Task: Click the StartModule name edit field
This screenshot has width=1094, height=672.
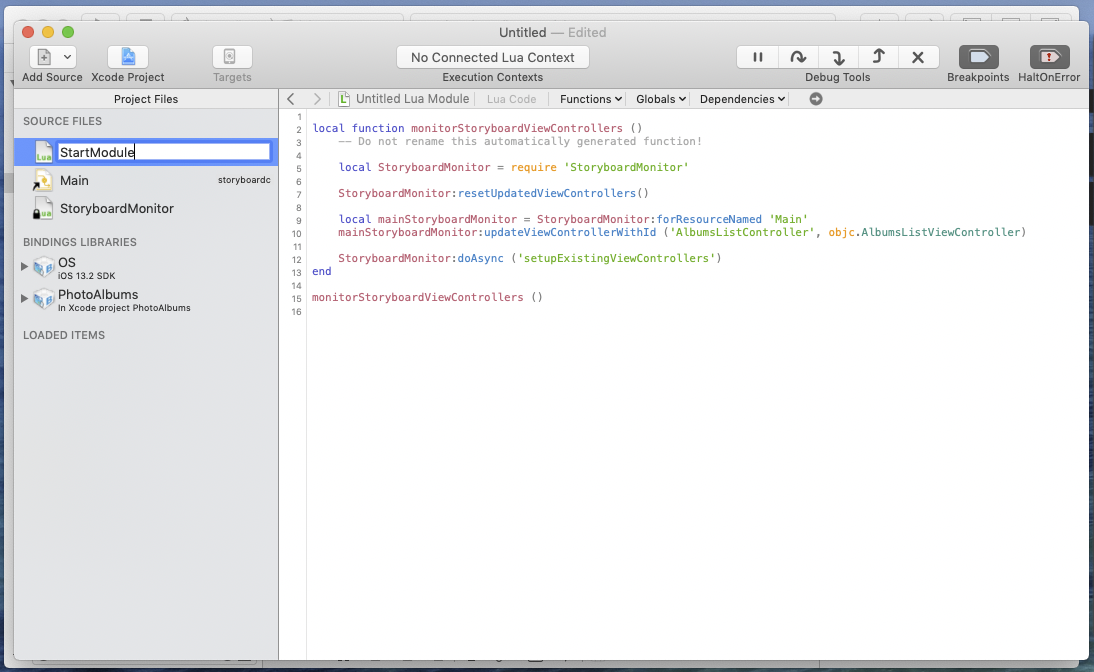Action: (163, 152)
